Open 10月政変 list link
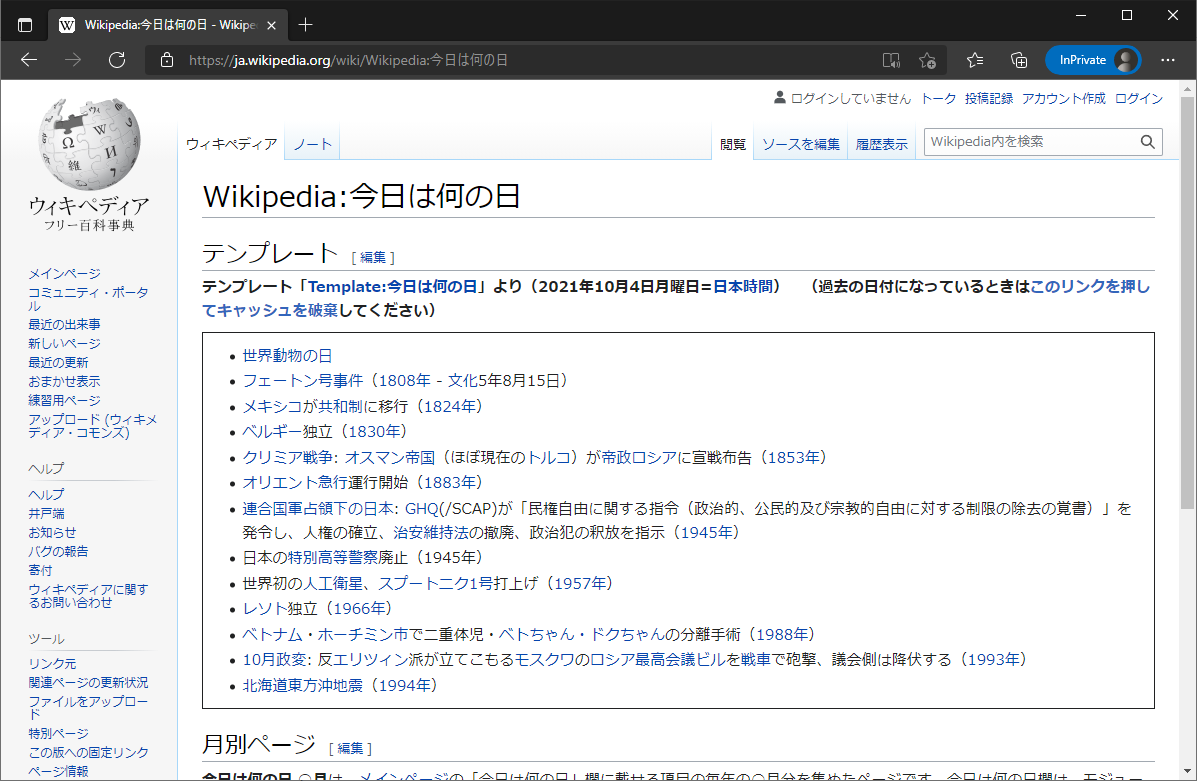Viewport: 1197px width, 781px height. [x=275, y=660]
